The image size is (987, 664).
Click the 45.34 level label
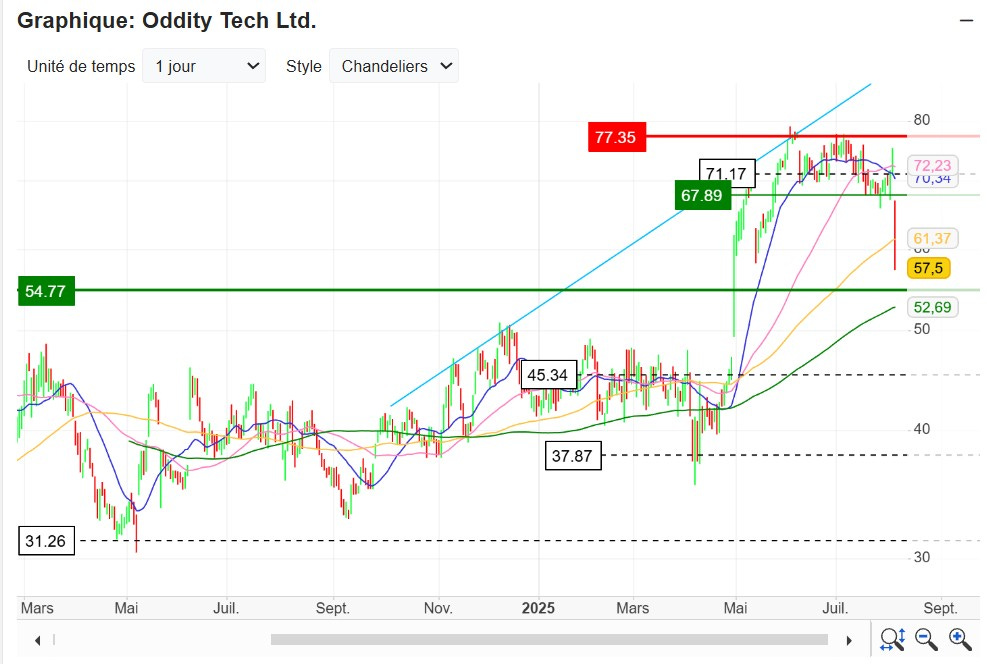[x=548, y=375]
